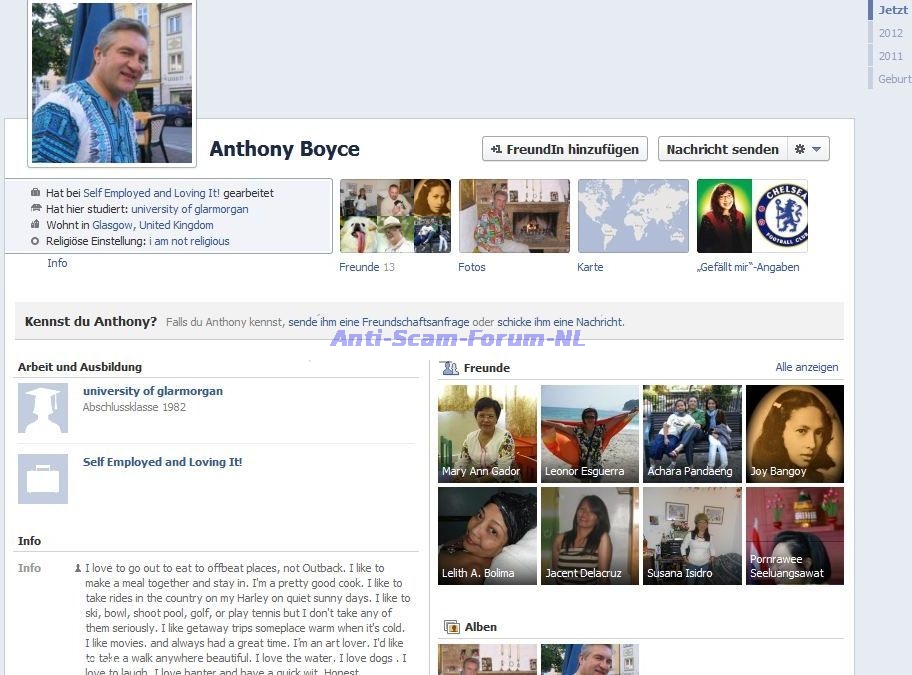Click the briefcase work icon
This screenshot has width=912, height=675.
point(43,479)
